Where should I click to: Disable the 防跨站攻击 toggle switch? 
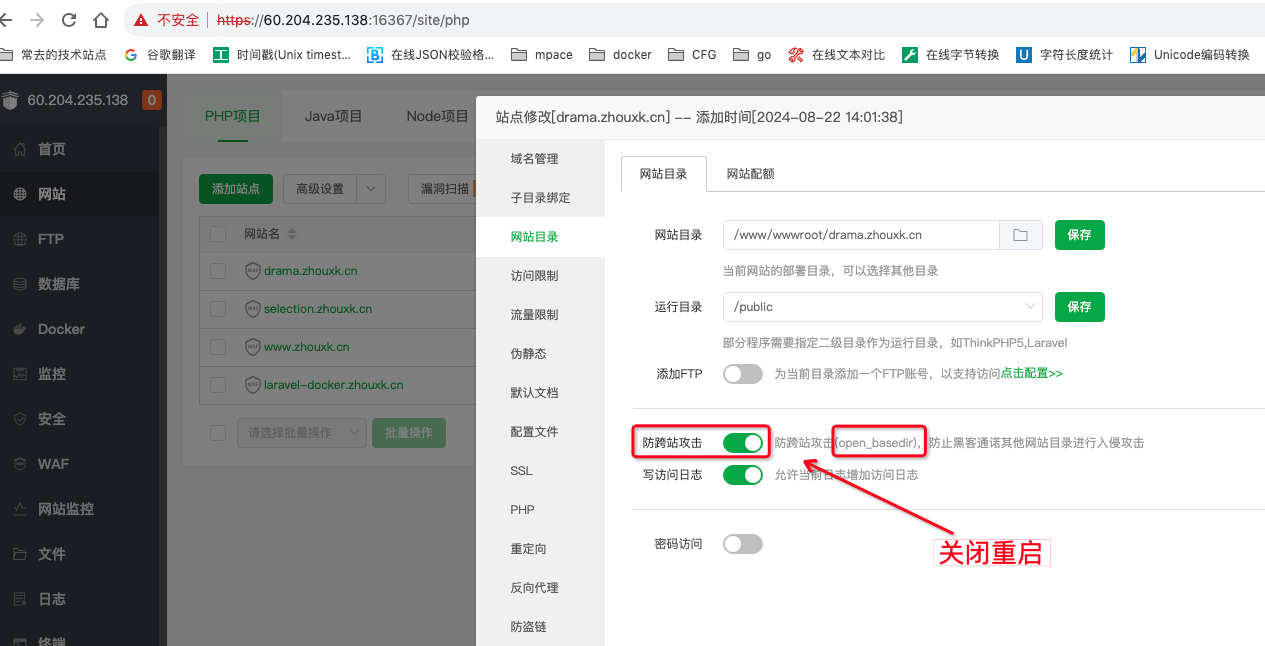pyautogui.click(x=742, y=442)
